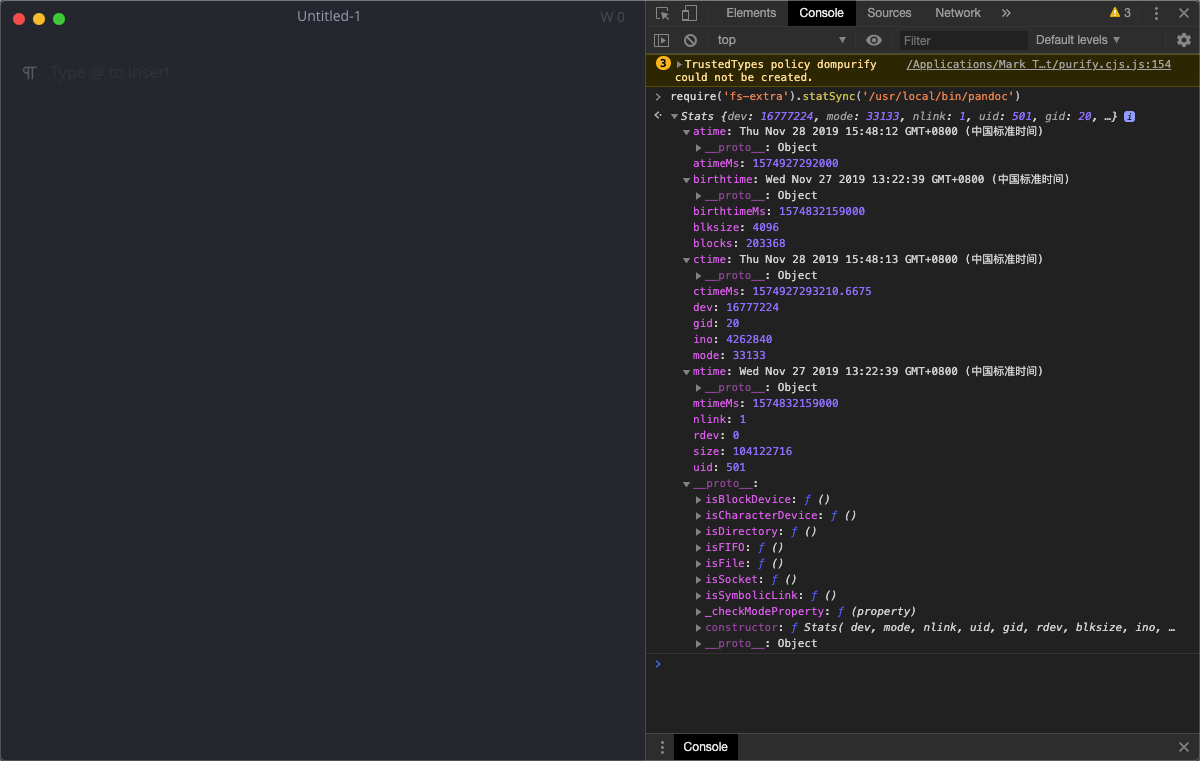Switch to the Elements tab
1200x761 pixels.
pyautogui.click(x=750, y=13)
